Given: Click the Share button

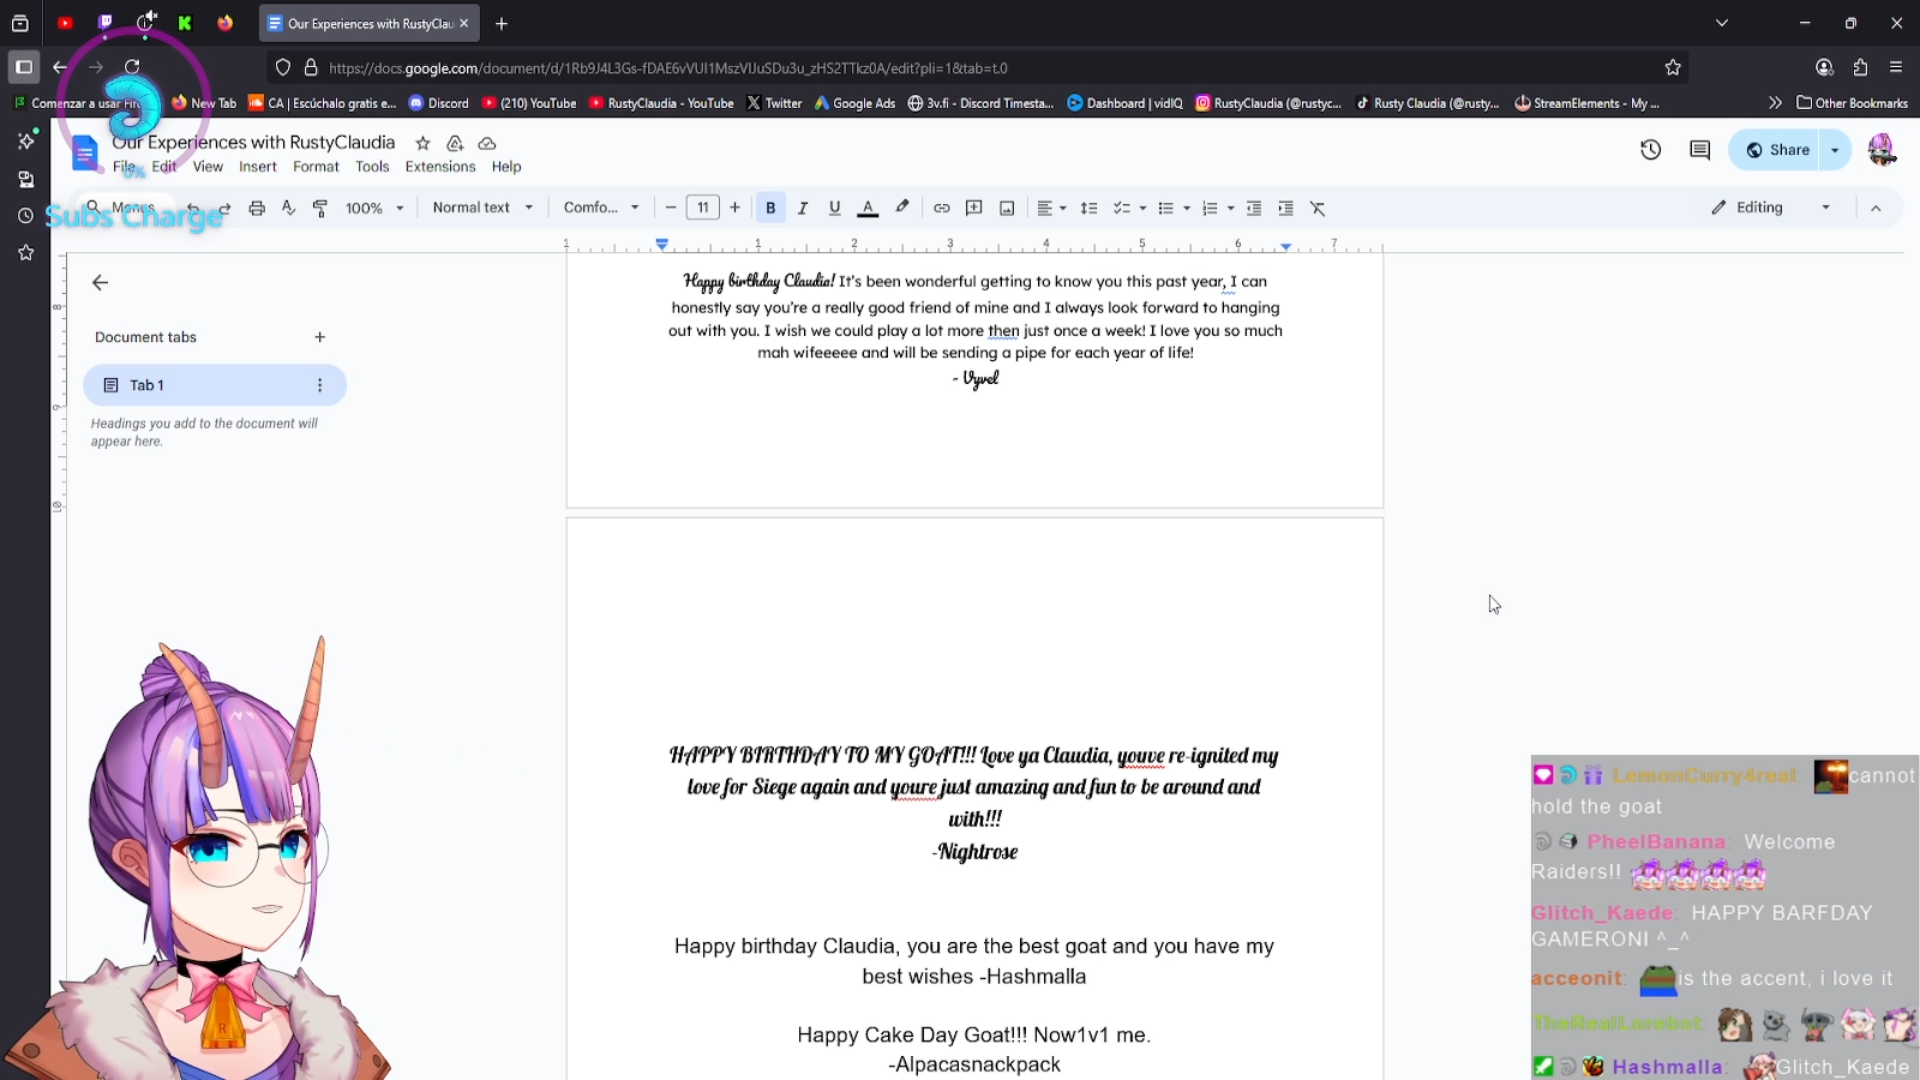Looking at the screenshot, I should 1776,150.
